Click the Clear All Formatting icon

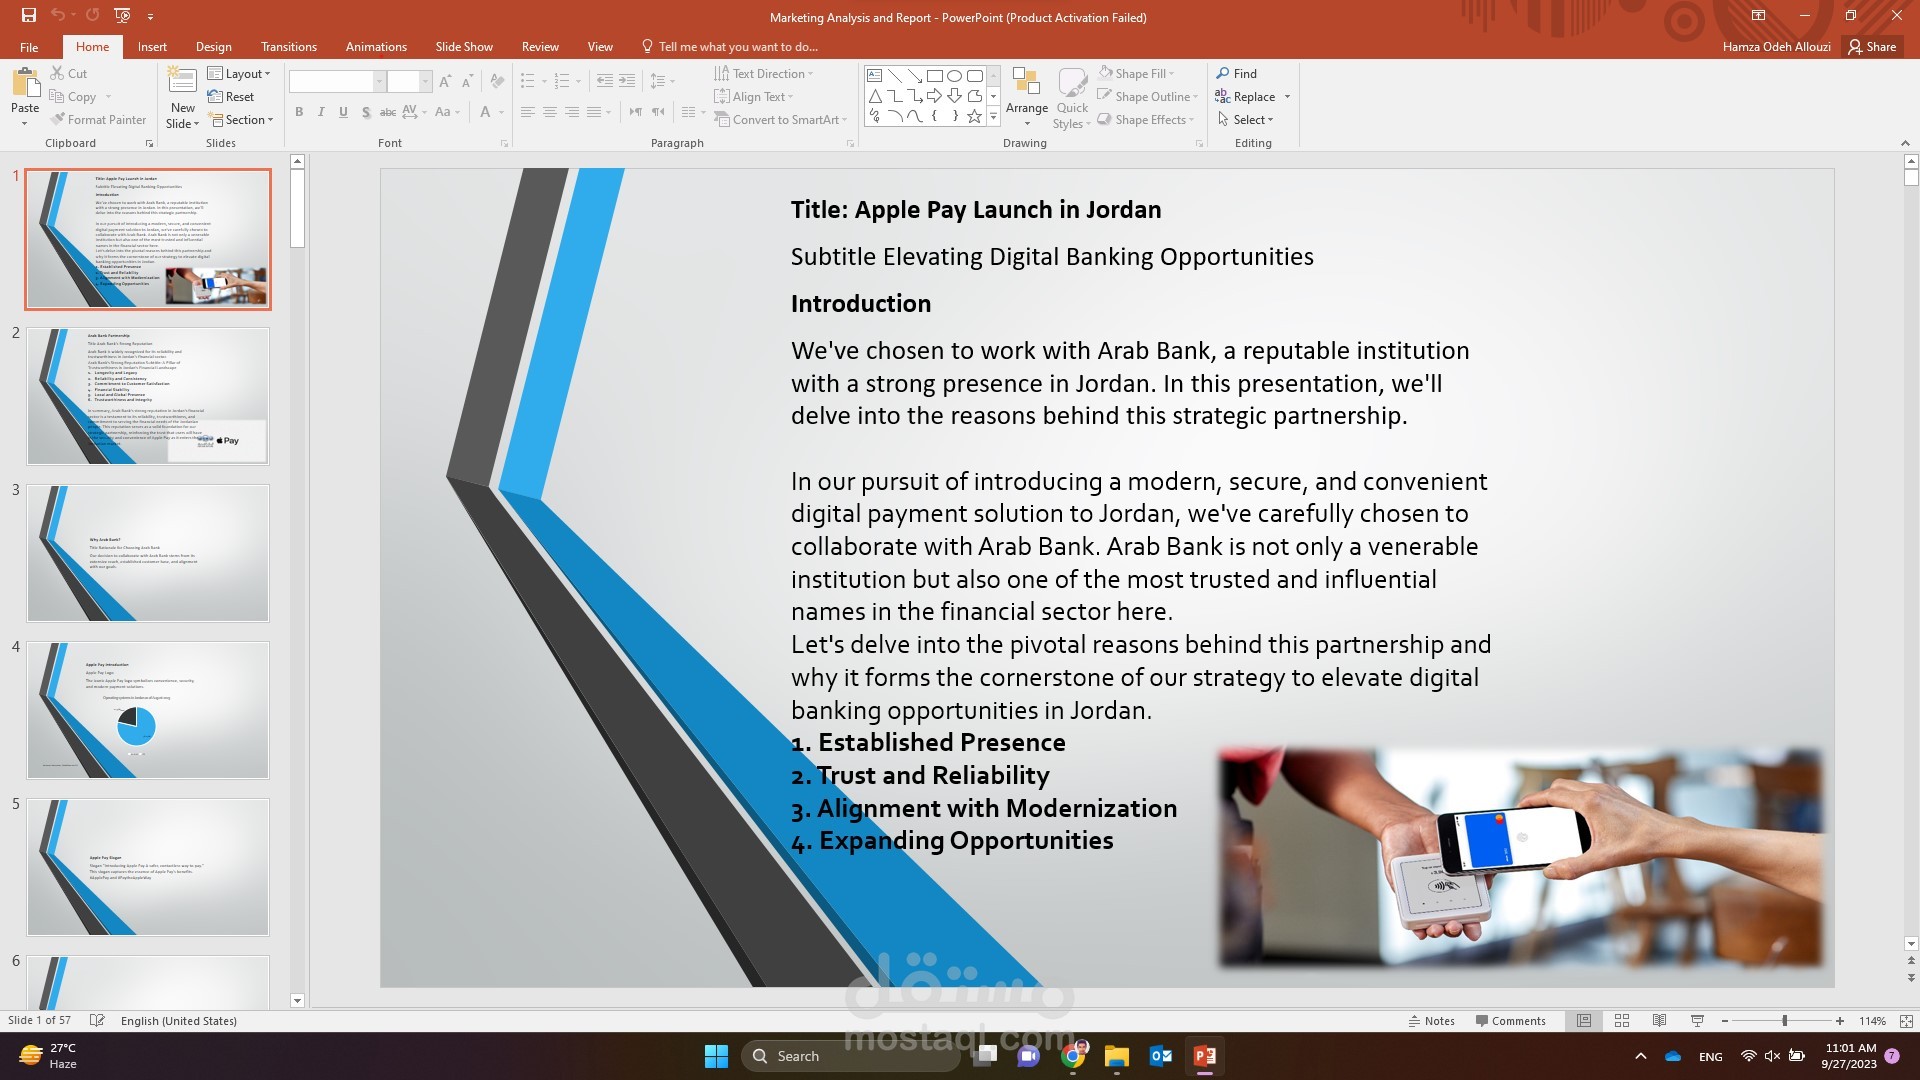497,82
